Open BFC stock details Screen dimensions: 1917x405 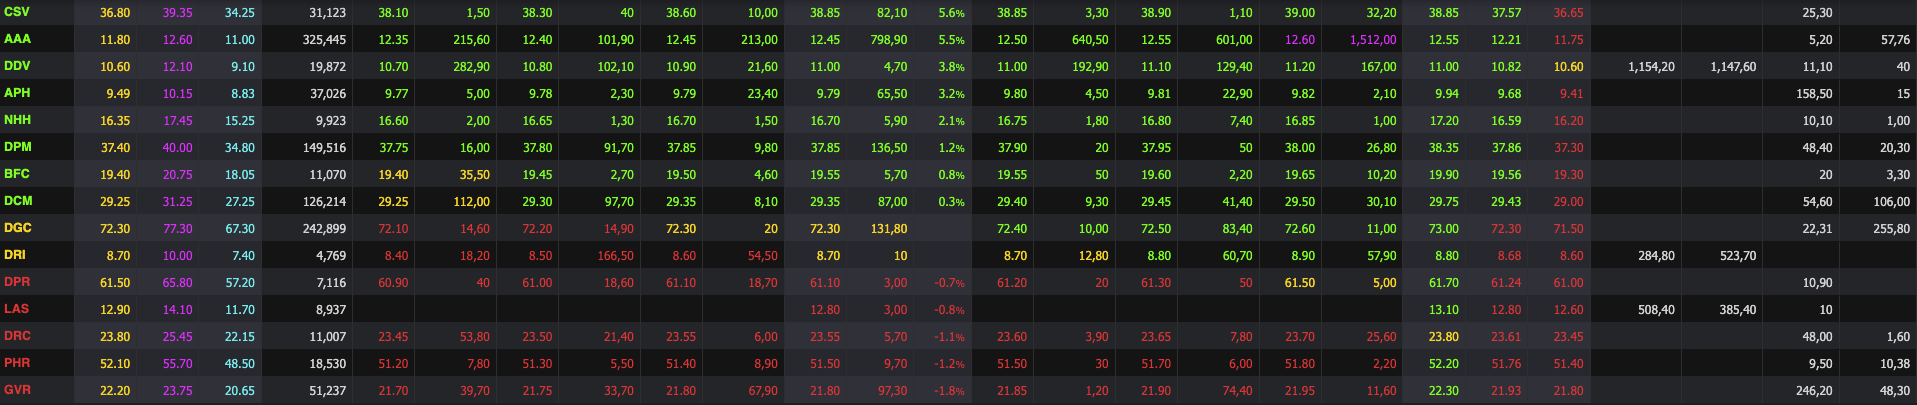17,174
